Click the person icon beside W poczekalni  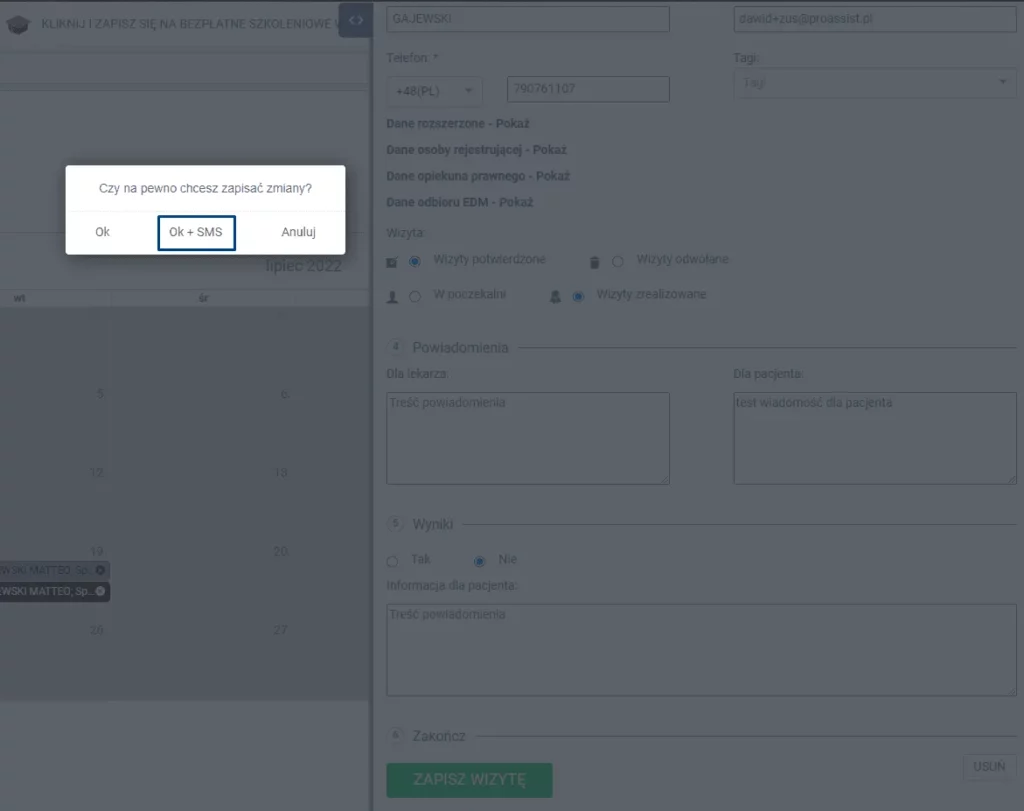[392, 297]
